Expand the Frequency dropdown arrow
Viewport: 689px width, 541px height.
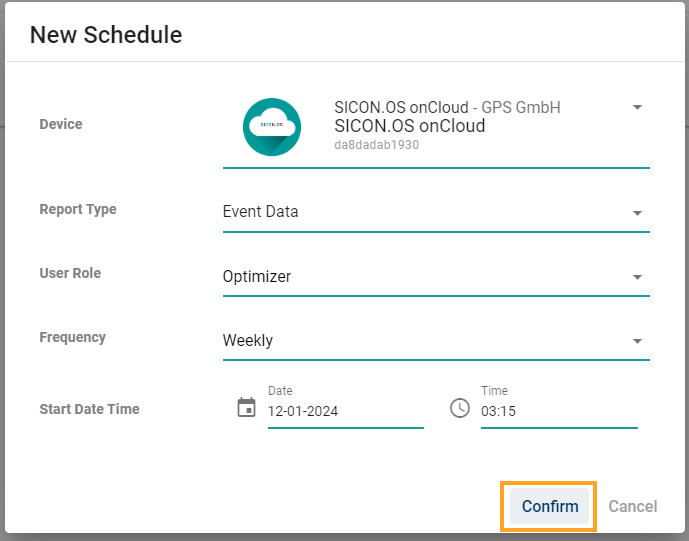[x=637, y=341]
